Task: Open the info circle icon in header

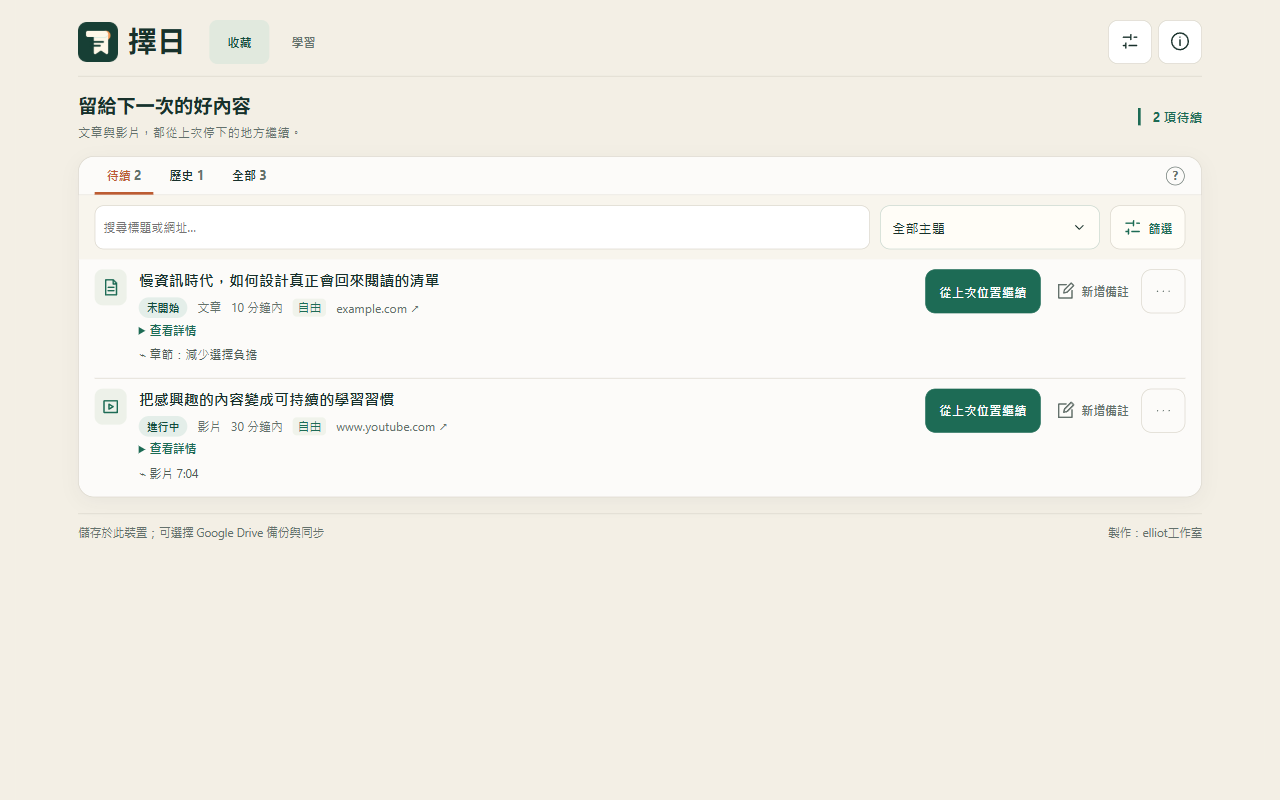Action: click(x=1180, y=42)
